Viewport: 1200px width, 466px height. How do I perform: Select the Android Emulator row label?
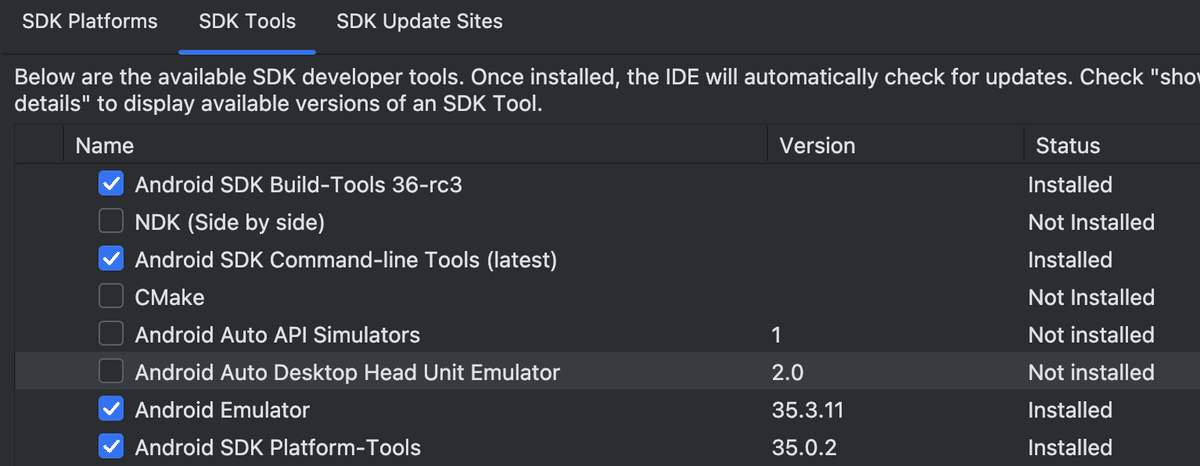pos(222,410)
